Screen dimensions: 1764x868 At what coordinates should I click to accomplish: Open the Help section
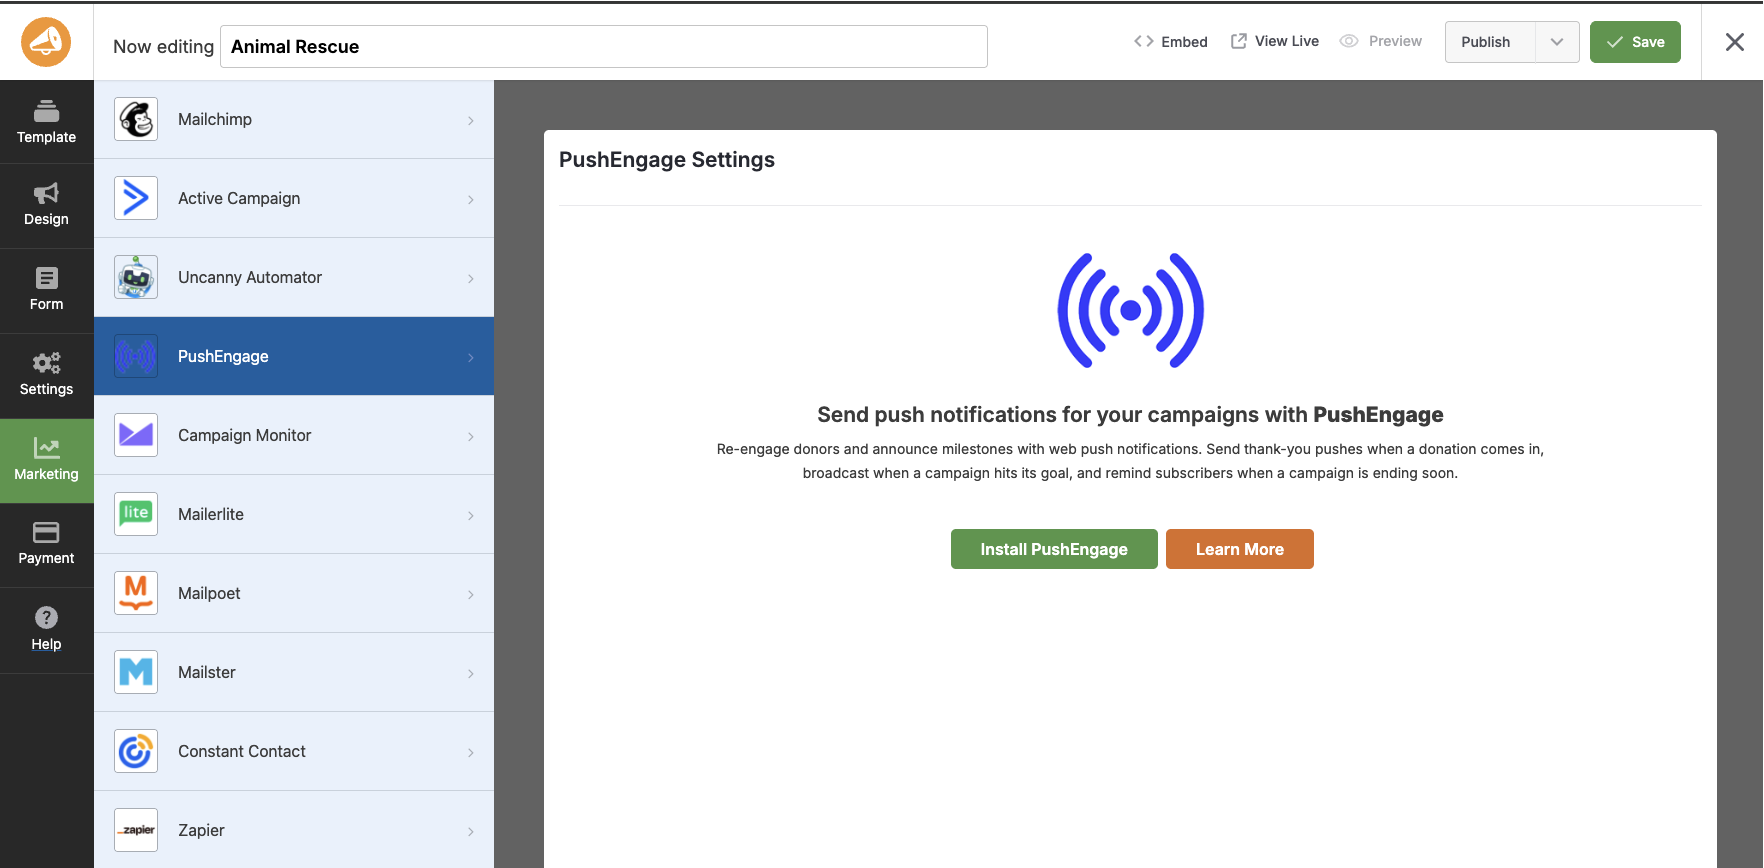click(x=46, y=630)
